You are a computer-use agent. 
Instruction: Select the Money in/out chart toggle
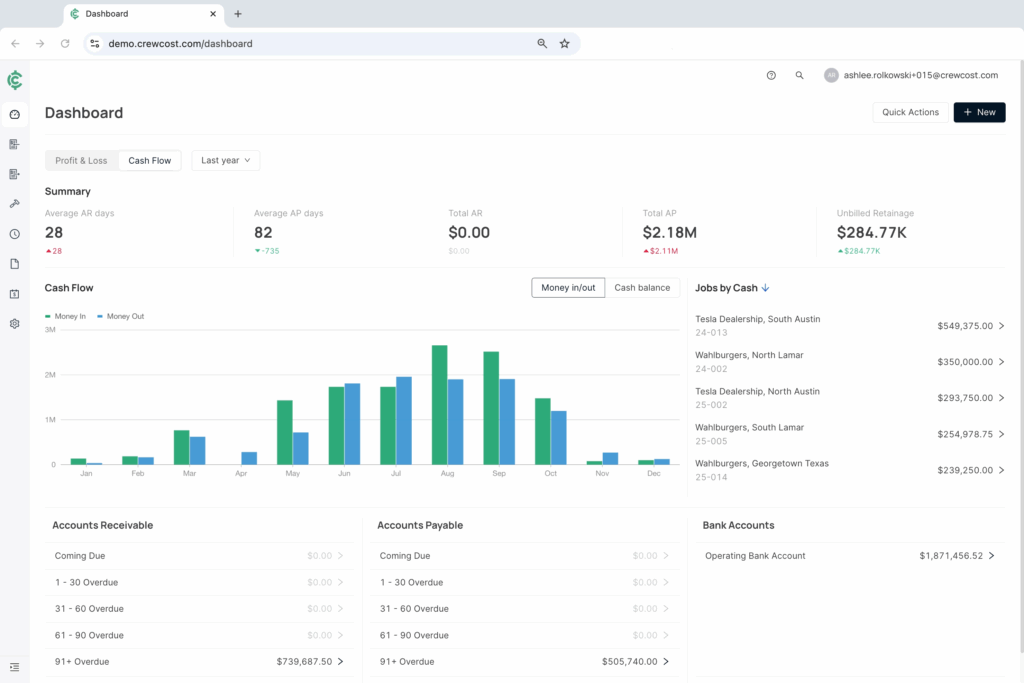click(568, 288)
